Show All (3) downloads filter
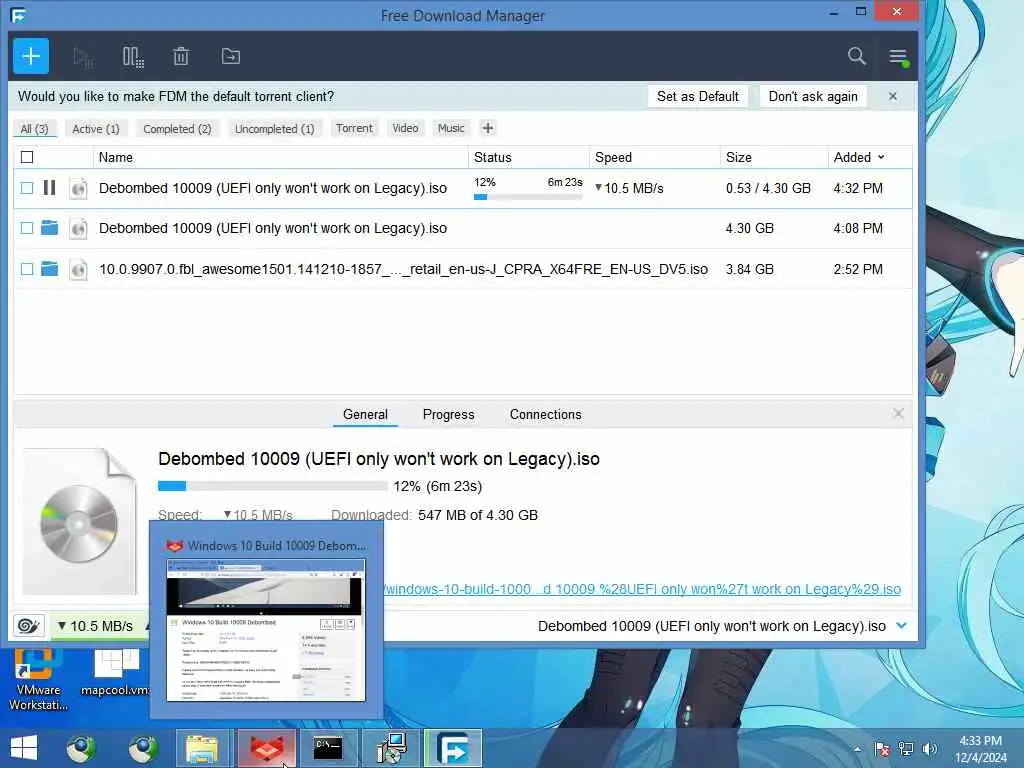 coord(35,129)
